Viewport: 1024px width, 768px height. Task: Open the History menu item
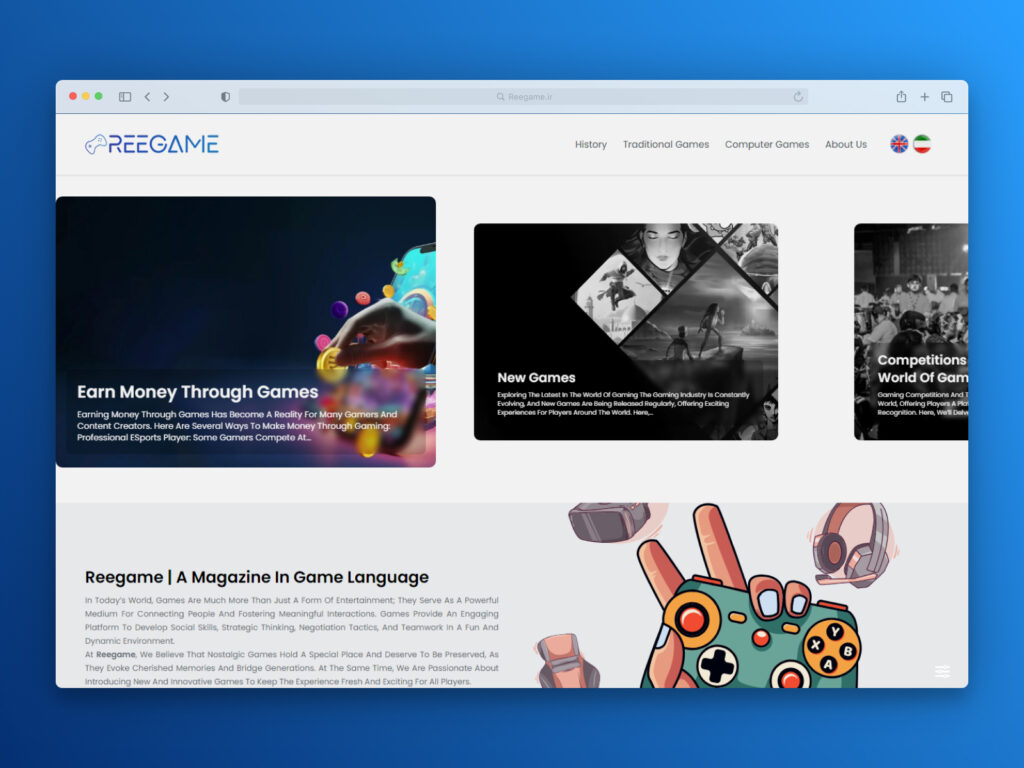pyautogui.click(x=590, y=144)
